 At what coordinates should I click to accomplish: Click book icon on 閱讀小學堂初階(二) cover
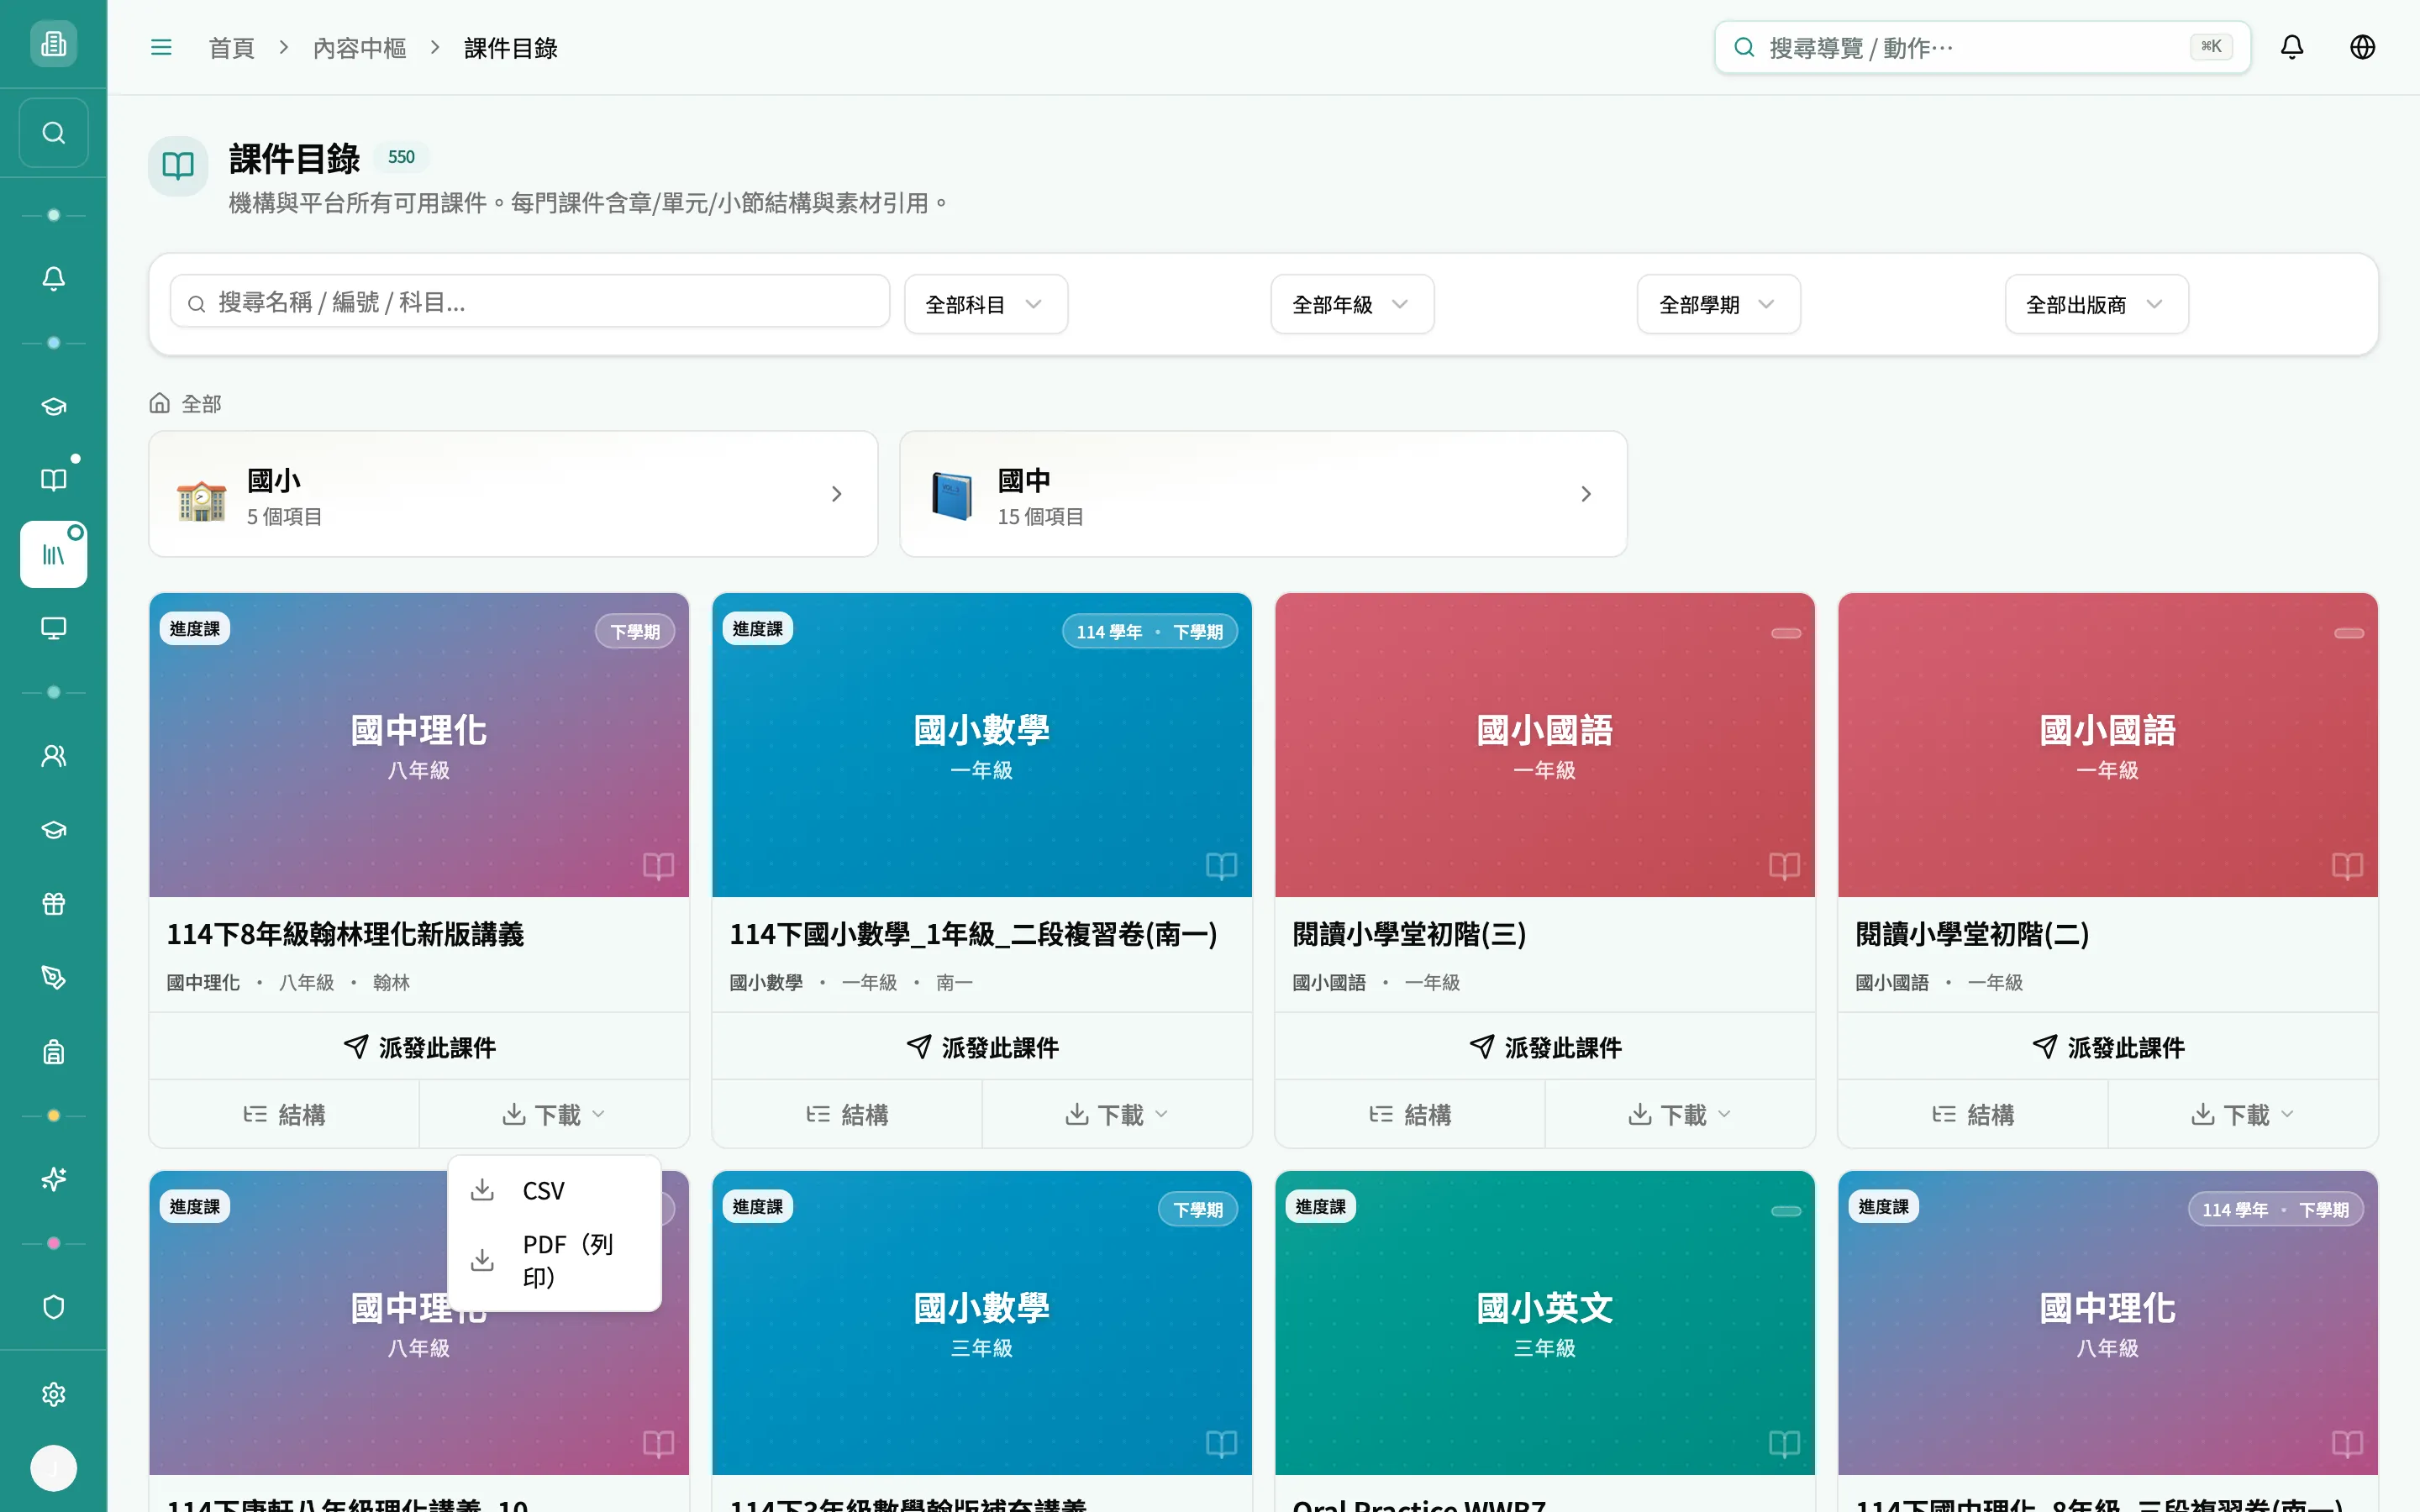click(2347, 865)
